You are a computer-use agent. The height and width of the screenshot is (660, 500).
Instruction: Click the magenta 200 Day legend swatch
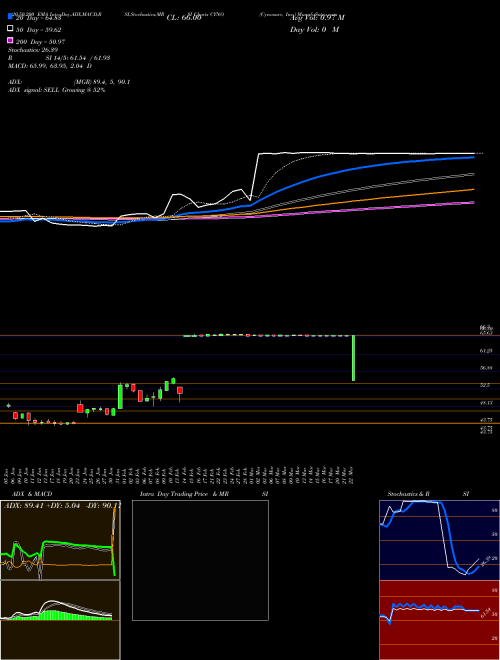(10, 40)
